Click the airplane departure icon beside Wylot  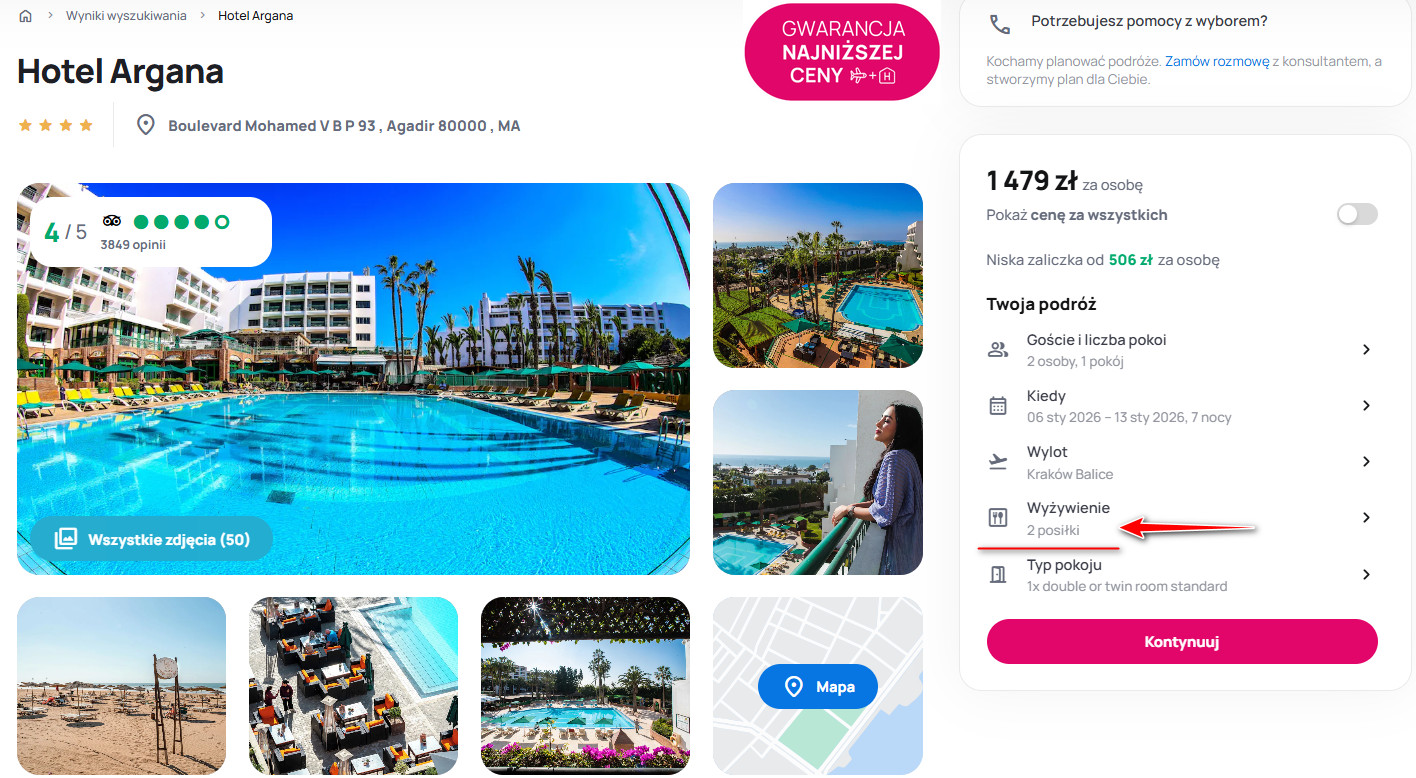[x=998, y=461]
